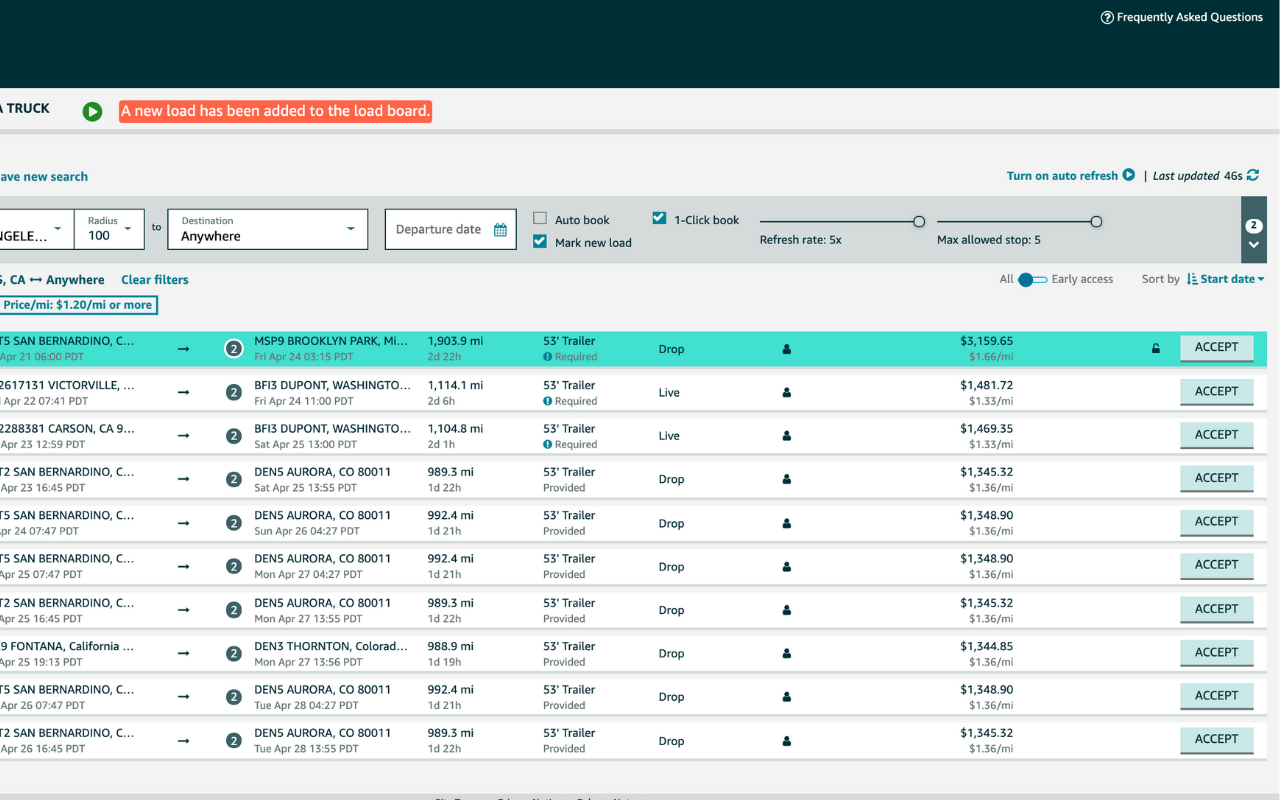Image resolution: width=1280 pixels, height=800 pixels.
Task: Click driver icon on $1,469.35 row
Action: [787, 436]
